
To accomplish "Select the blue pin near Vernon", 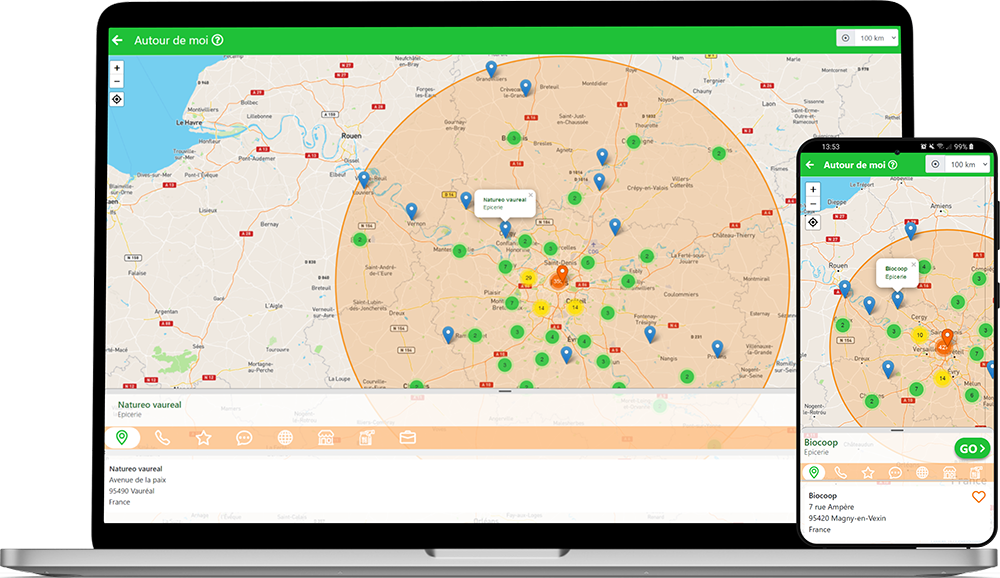I will coord(412,211).
